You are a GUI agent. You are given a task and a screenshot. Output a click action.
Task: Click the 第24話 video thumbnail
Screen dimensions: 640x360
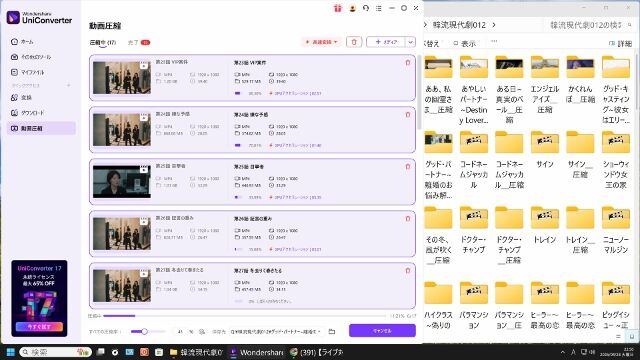[122, 129]
